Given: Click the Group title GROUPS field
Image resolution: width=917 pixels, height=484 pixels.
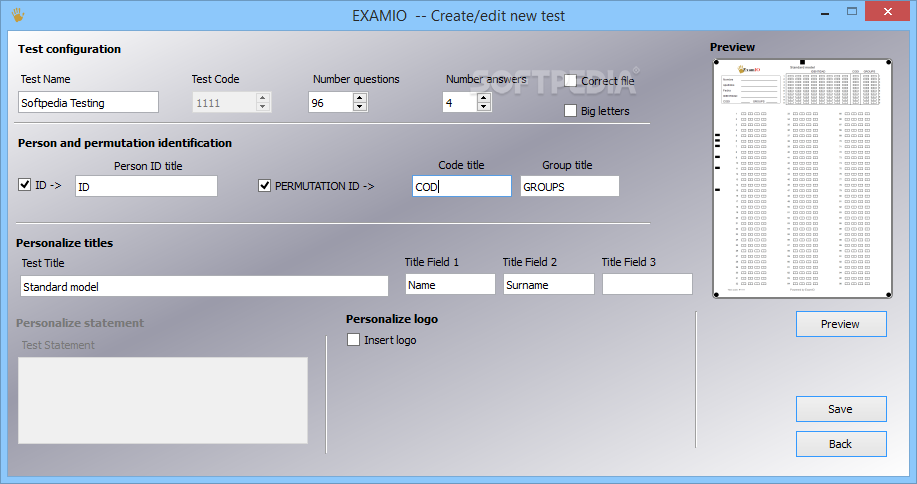Looking at the screenshot, I should (x=570, y=186).
